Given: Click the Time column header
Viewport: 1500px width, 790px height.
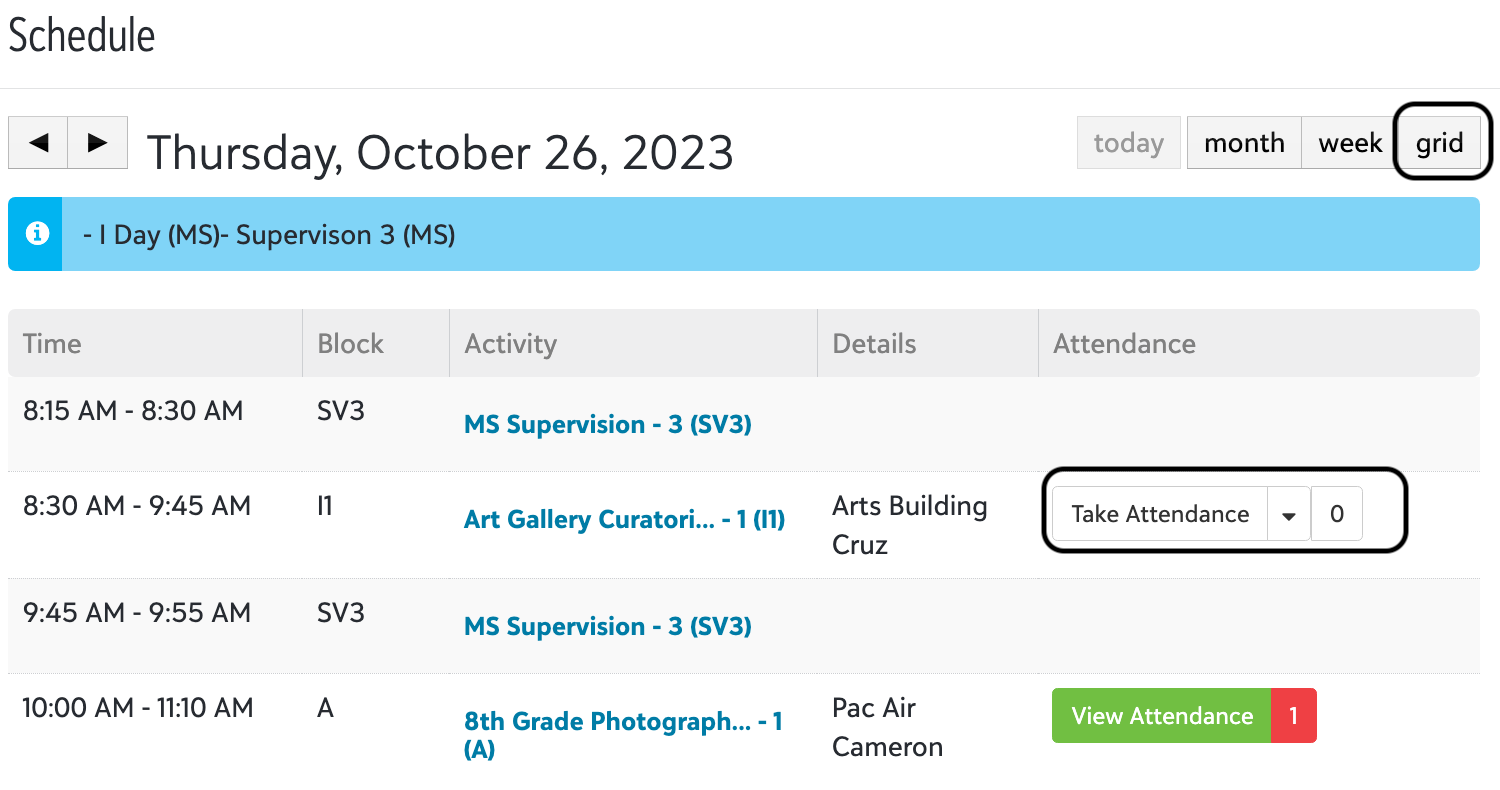Looking at the screenshot, I should [52, 344].
